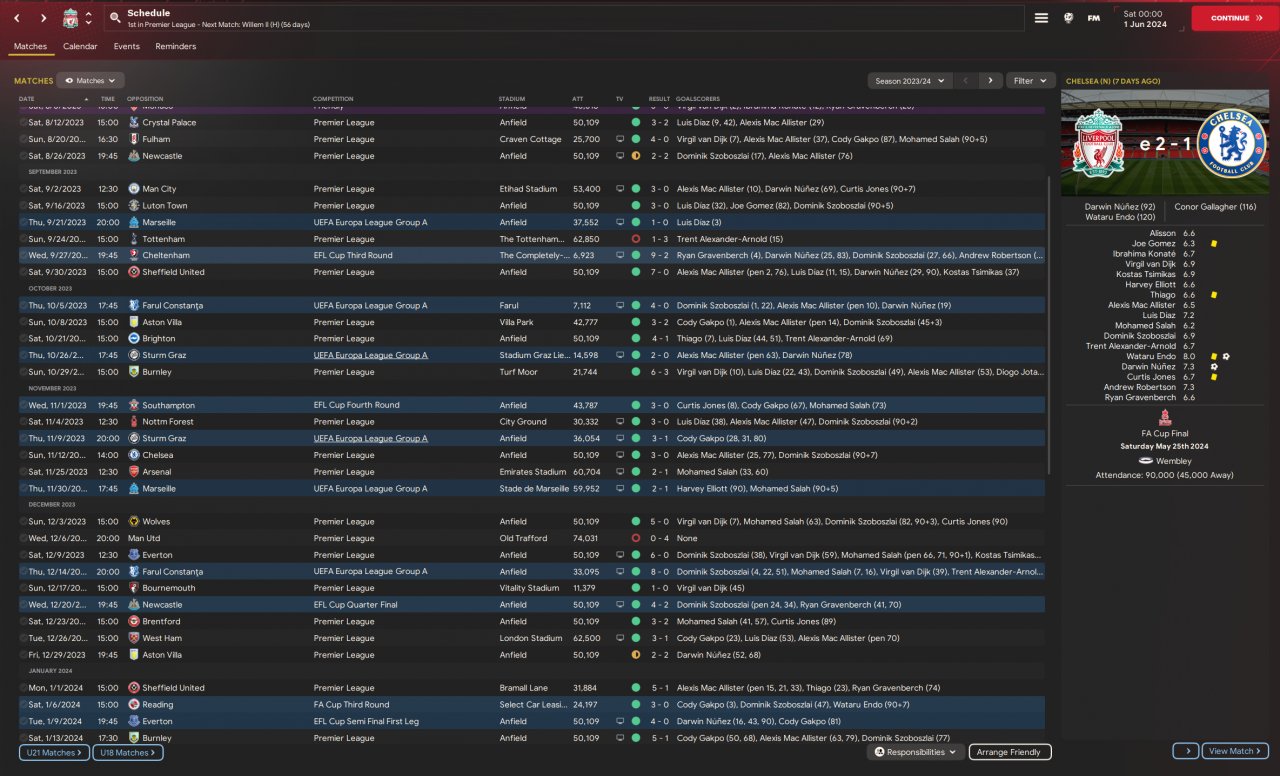Click the Arrange Friendly button

click(1010, 752)
